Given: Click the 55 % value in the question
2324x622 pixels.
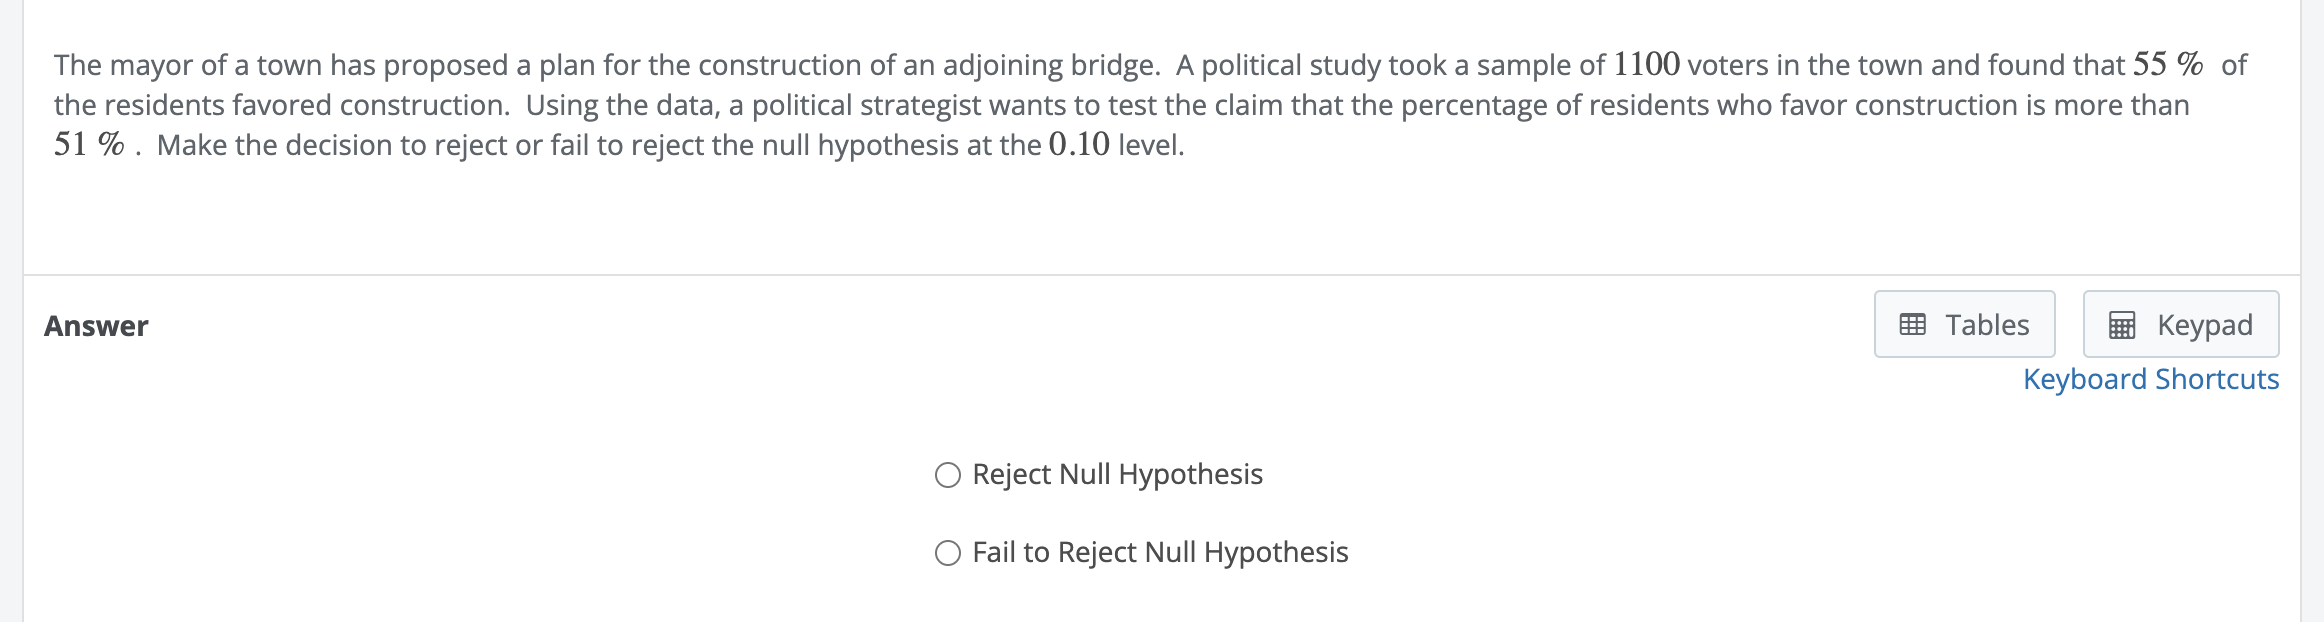Looking at the screenshot, I should tap(2167, 65).
